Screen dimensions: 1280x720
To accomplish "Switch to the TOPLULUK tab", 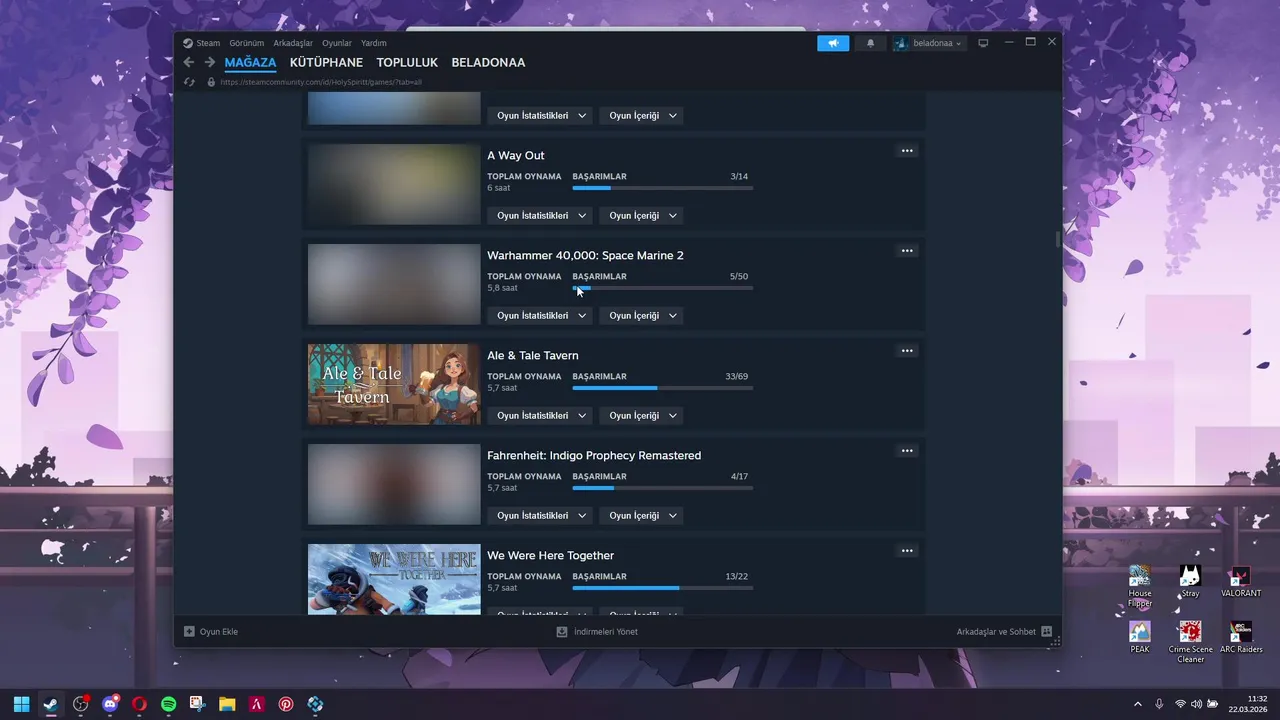I will point(407,62).
